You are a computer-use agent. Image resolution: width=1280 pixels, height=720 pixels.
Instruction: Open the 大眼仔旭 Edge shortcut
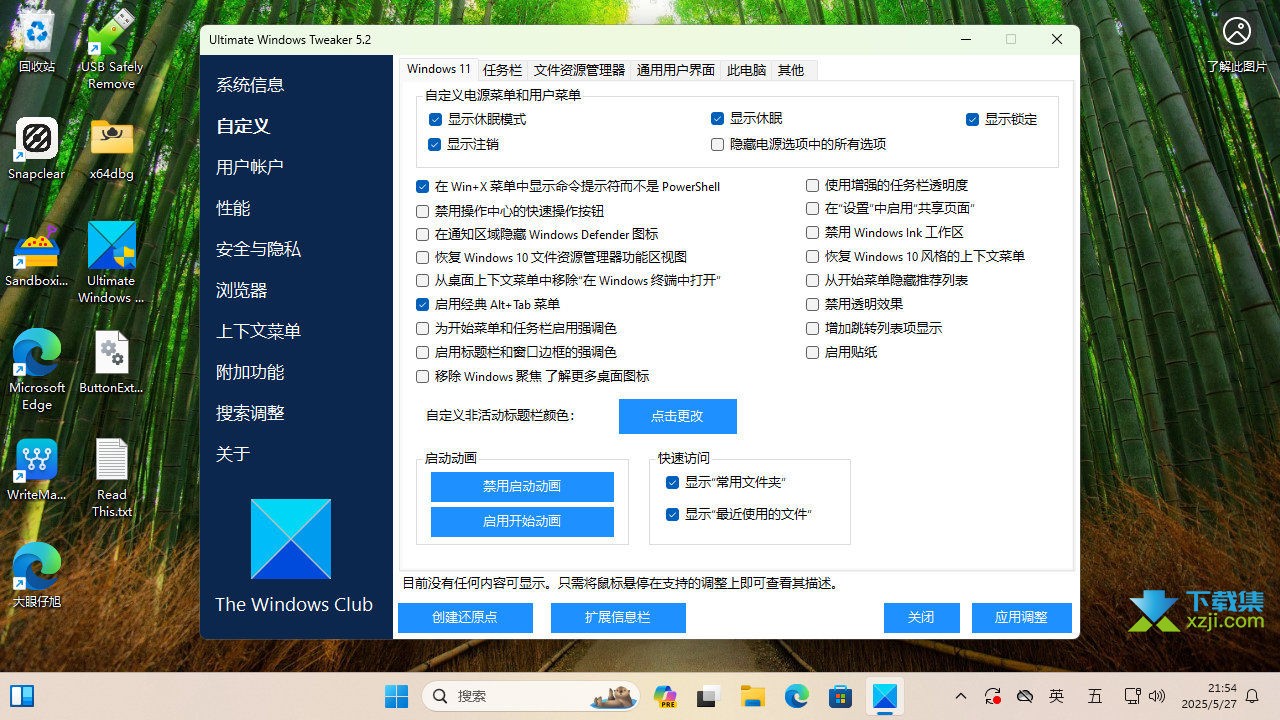tap(37, 576)
